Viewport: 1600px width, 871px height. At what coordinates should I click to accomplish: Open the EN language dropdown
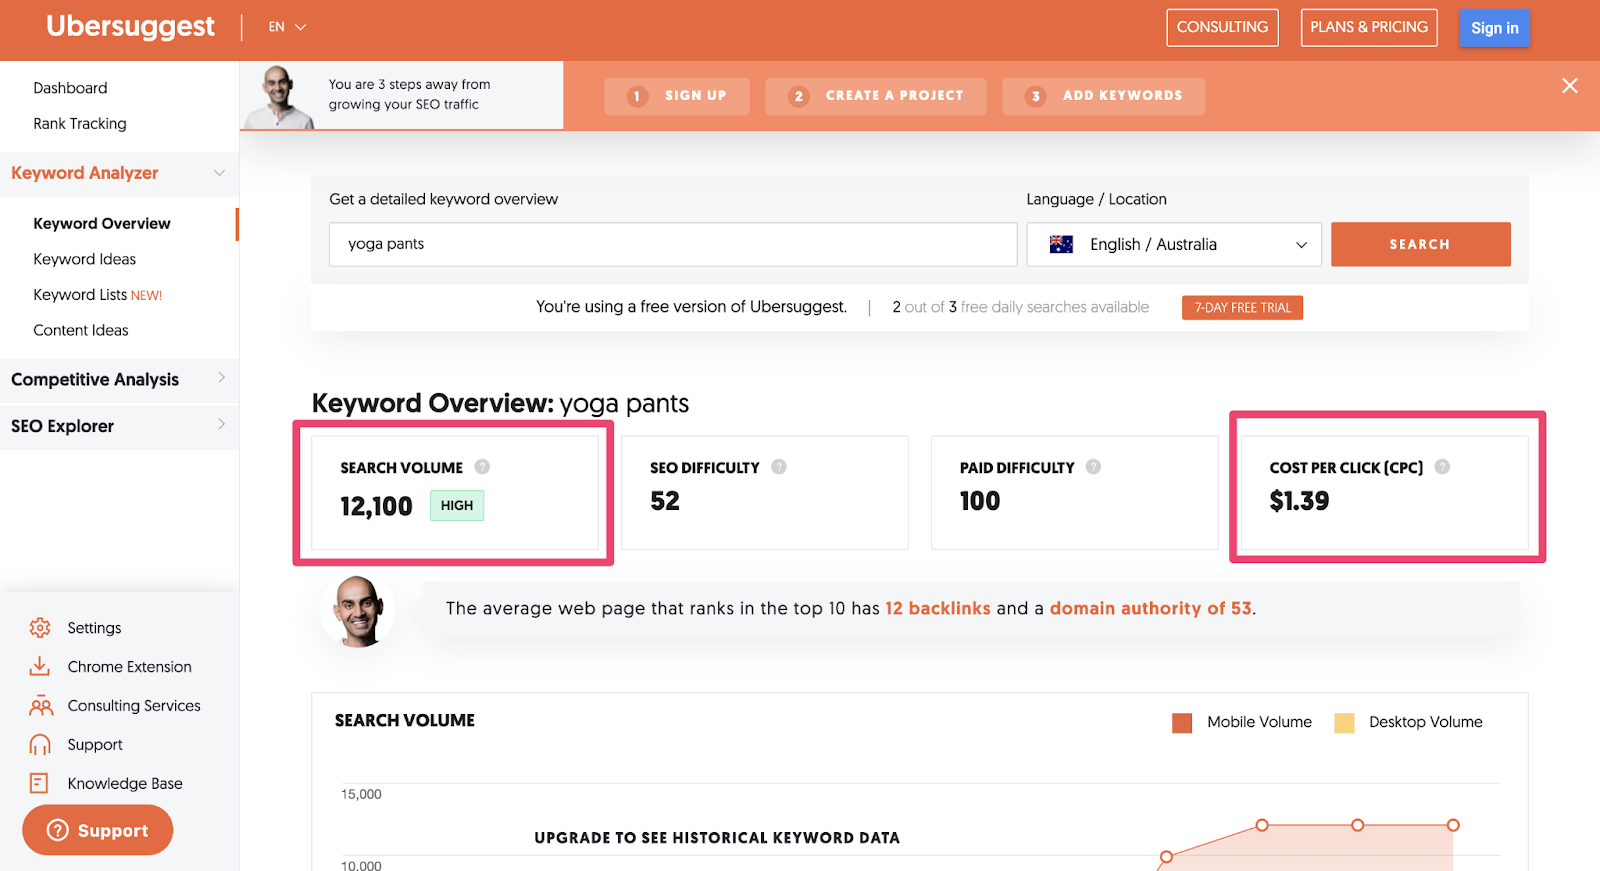coord(287,27)
